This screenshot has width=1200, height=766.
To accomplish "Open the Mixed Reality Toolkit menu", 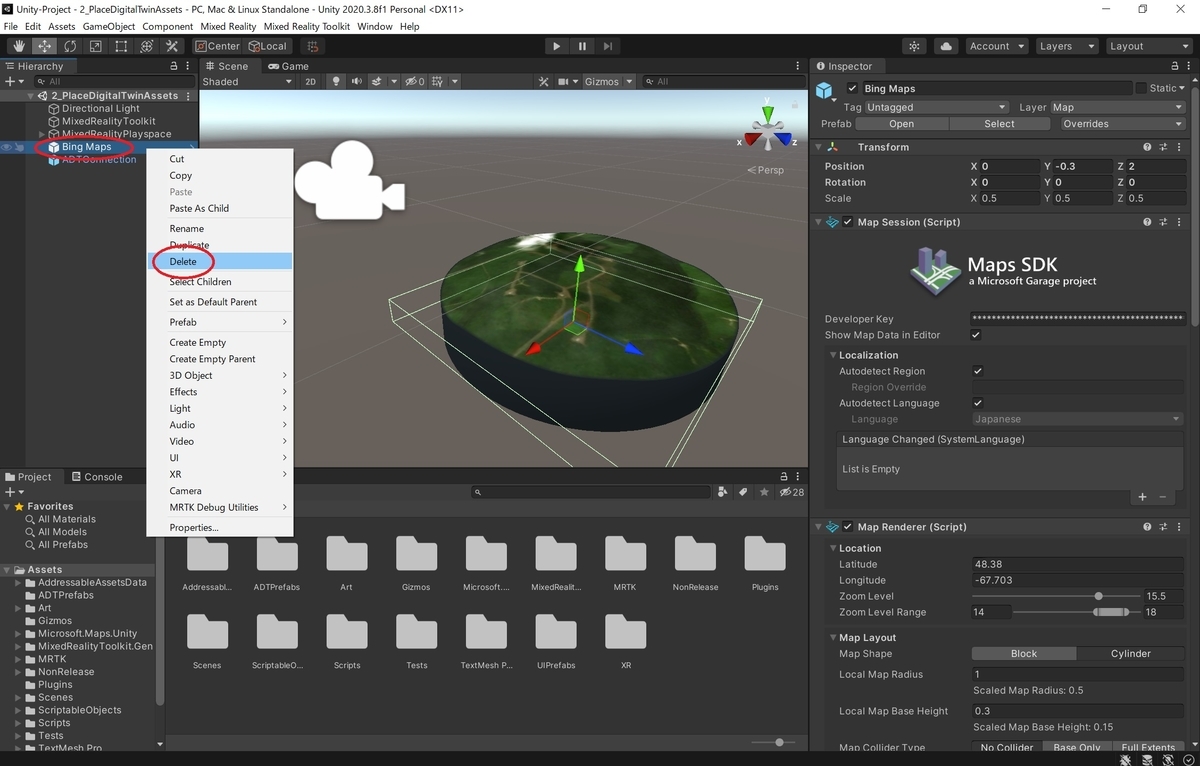I will pyautogui.click(x=307, y=26).
